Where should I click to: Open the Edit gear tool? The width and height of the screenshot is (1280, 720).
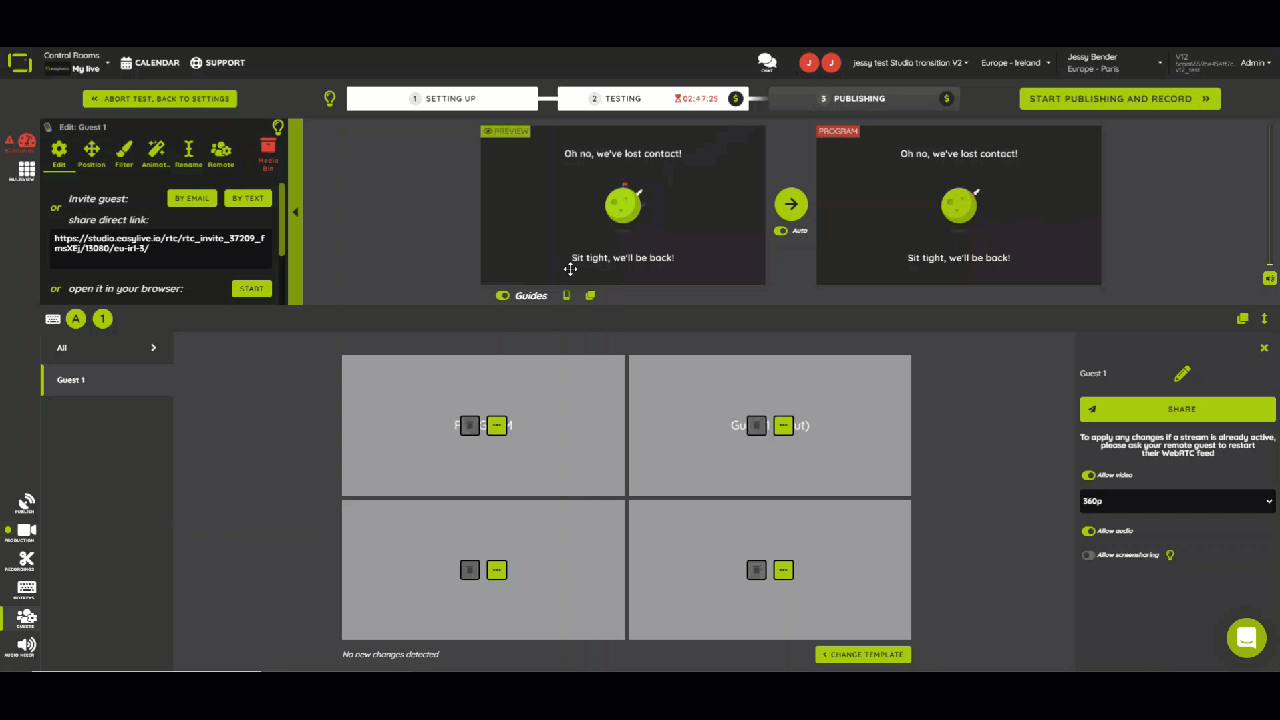(x=59, y=153)
